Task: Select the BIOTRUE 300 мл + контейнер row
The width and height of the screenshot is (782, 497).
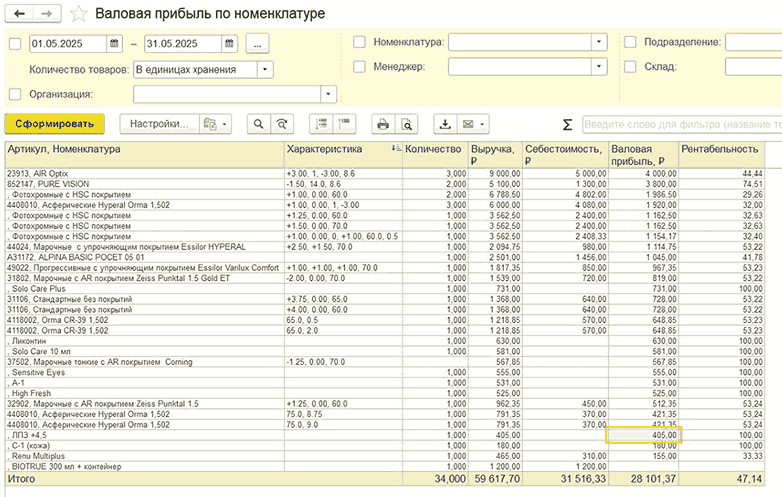Action: [x=385, y=467]
